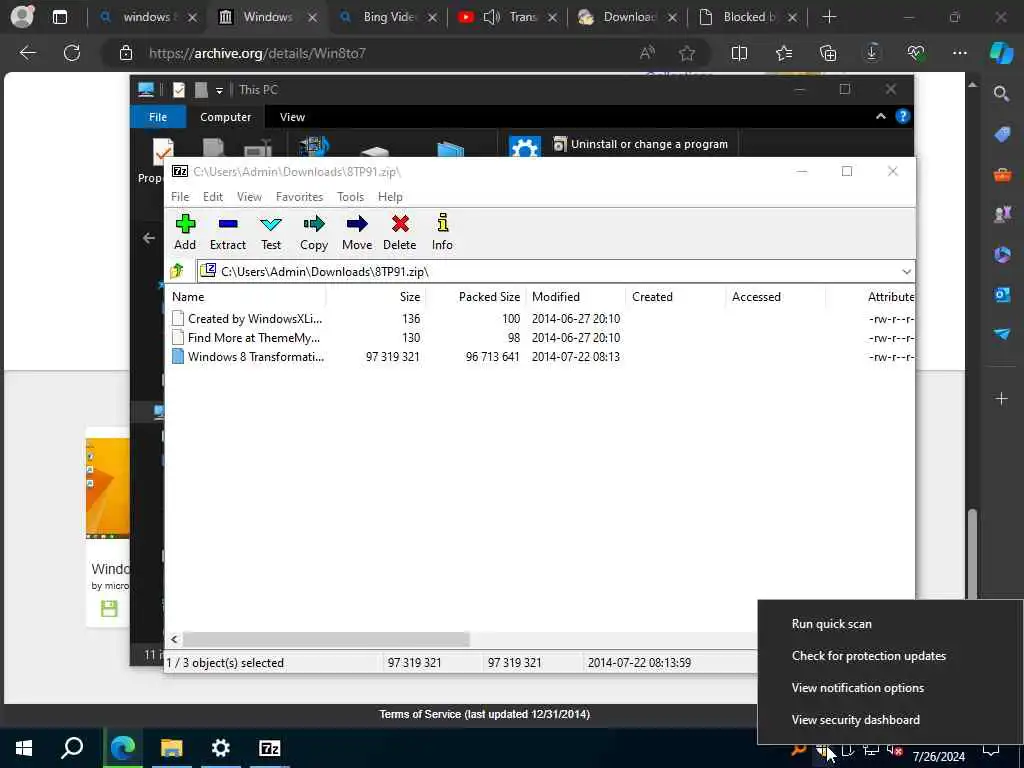Open File Explorer from the taskbar
1024x768 pixels.
tap(172, 748)
